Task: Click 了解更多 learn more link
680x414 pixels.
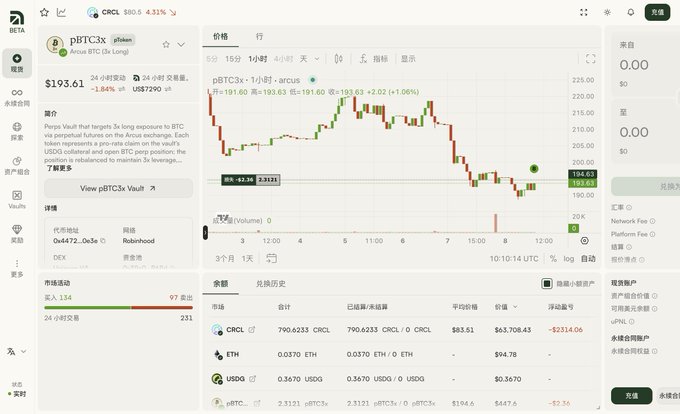Action: [x=59, y=168]
